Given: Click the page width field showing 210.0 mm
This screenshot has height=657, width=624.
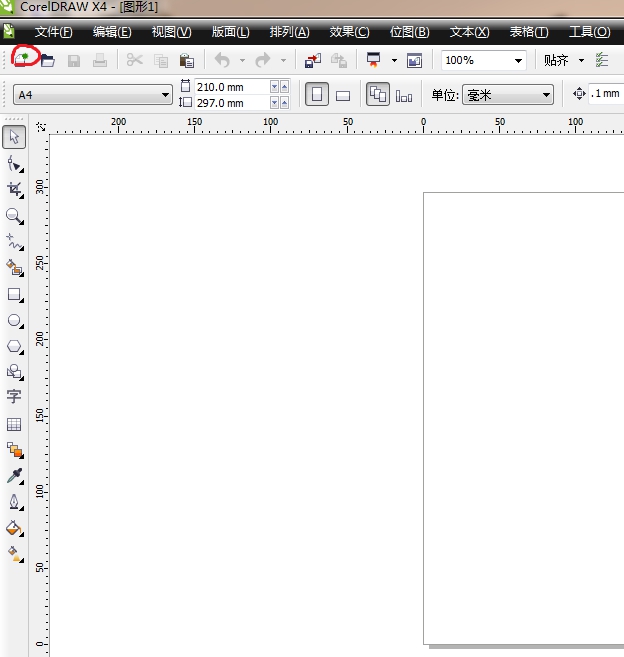Looking at the screenshot, I should 232,87.
